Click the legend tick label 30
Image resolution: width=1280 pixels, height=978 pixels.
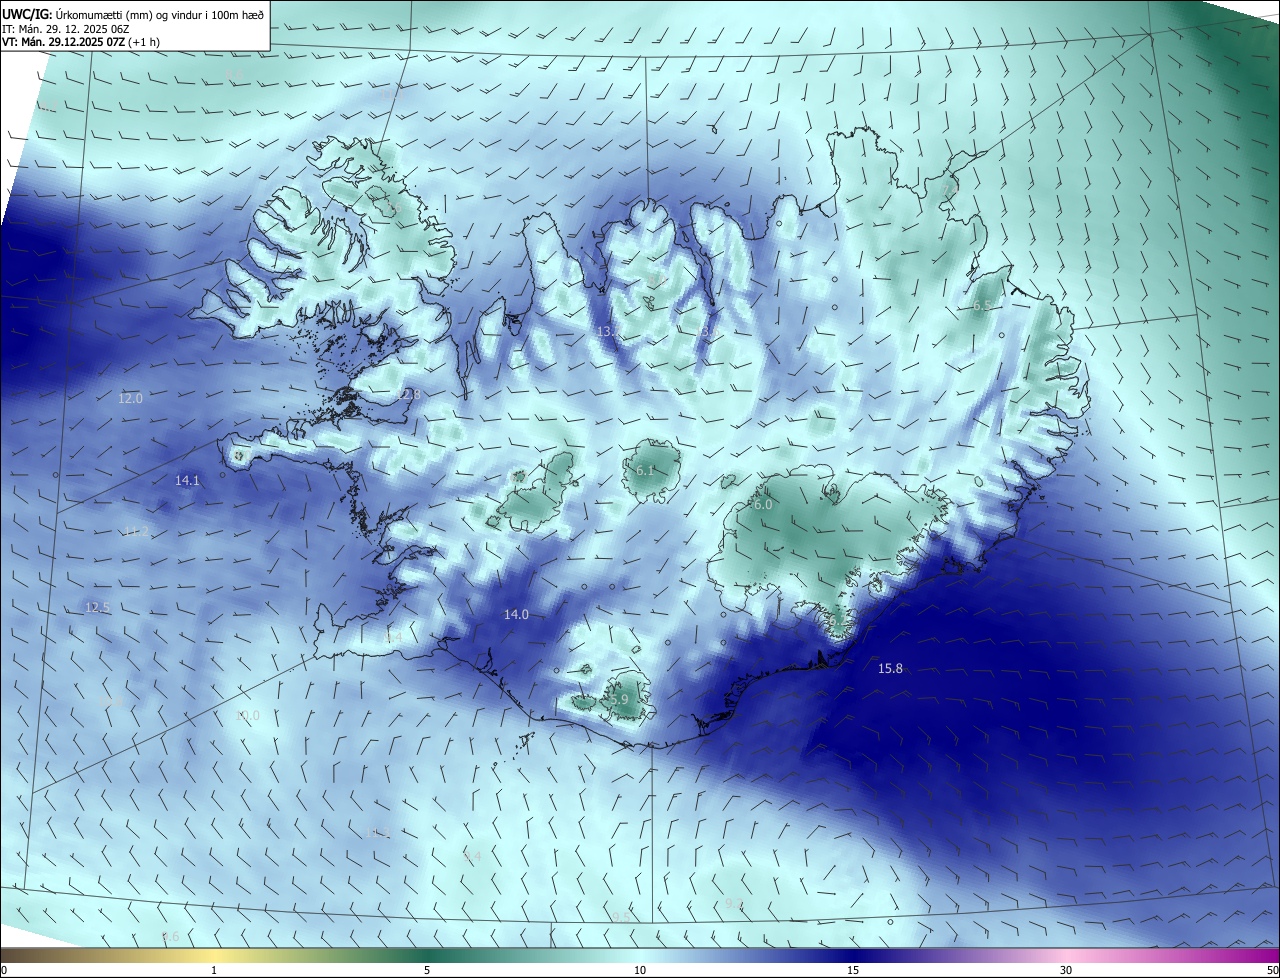click(x=1066, y=970)
